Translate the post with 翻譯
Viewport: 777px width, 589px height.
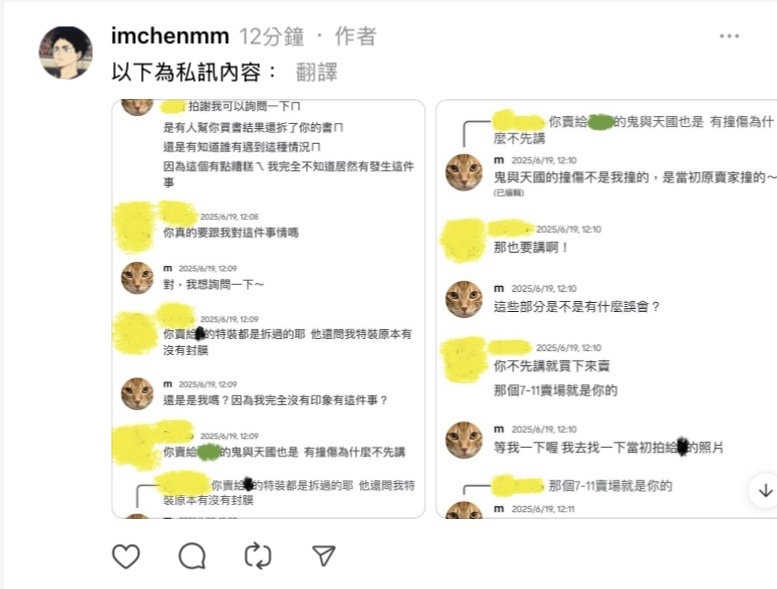(317, 72)
